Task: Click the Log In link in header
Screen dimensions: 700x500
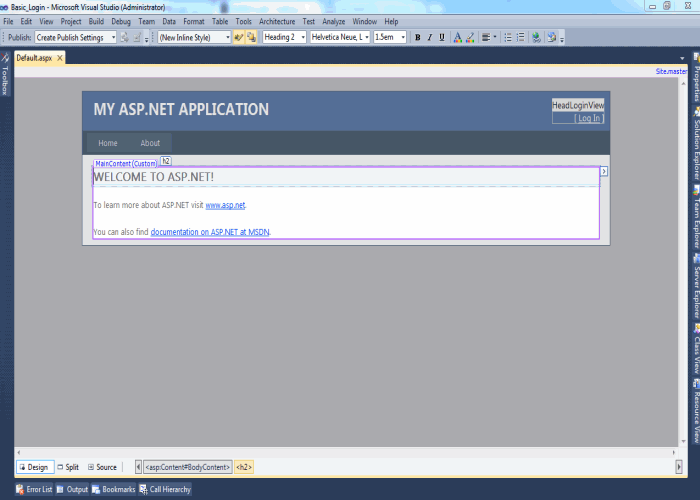Action: [589, 118]
